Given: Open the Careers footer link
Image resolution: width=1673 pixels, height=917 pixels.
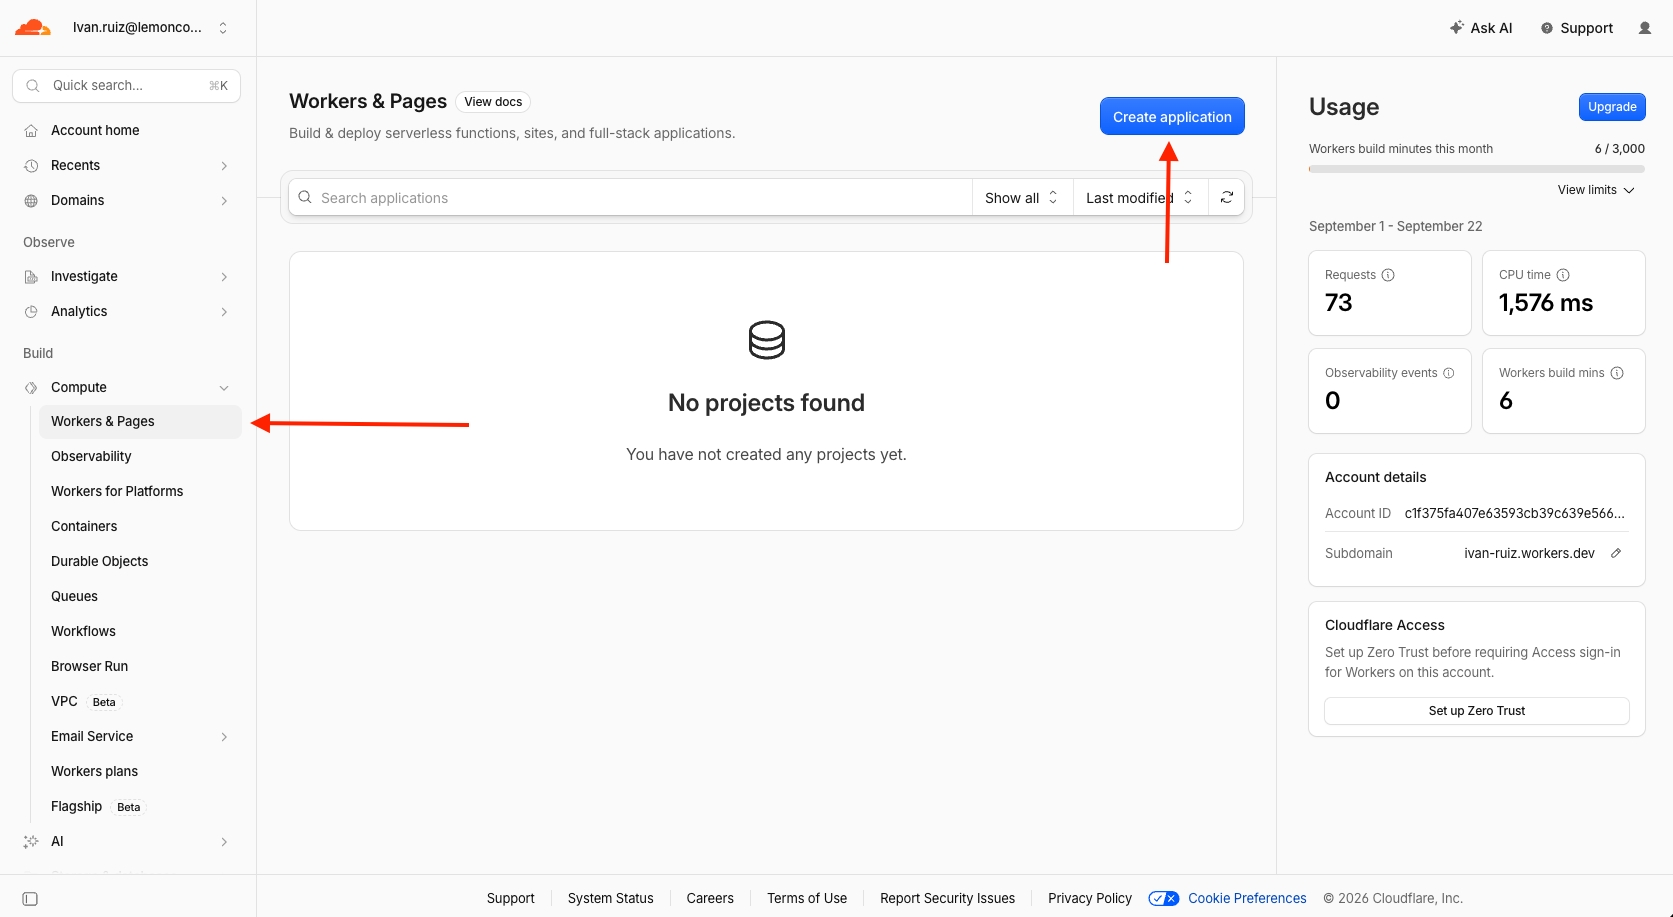Looking at the screenshot, I should (x=710, y=898).
